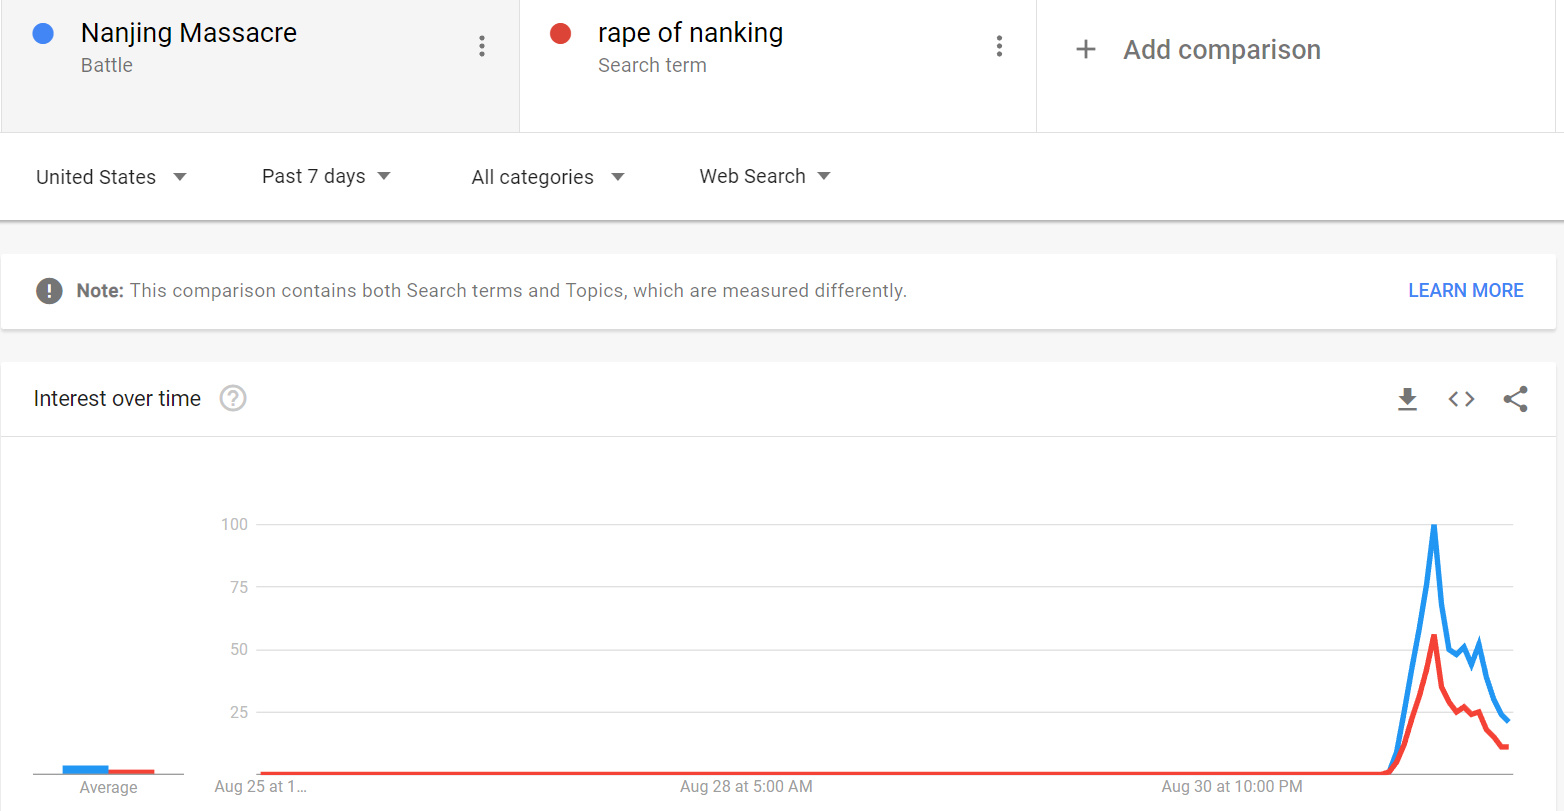Open help tooltip for Interest over time
1564x811 pixels.
[x=233, y=398]
